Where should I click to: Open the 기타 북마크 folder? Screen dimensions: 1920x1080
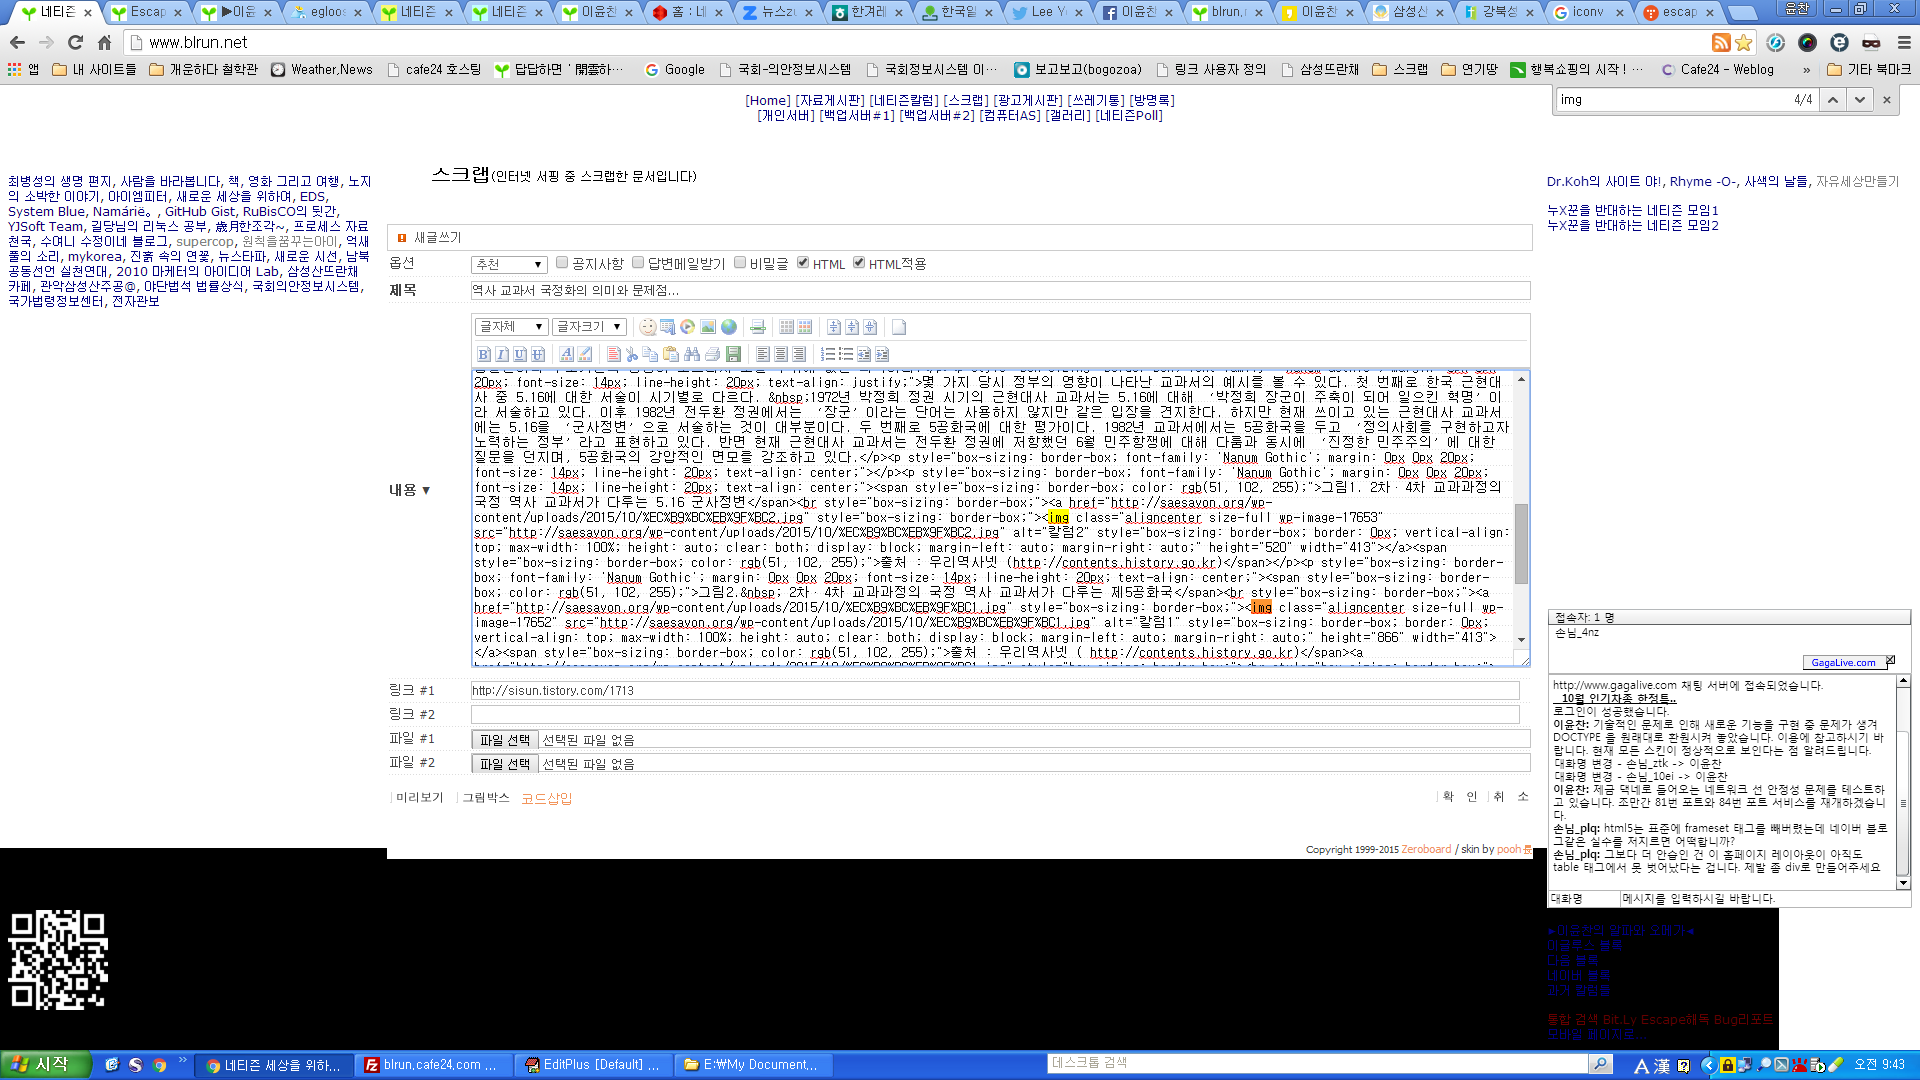(x=1868, y=69)
